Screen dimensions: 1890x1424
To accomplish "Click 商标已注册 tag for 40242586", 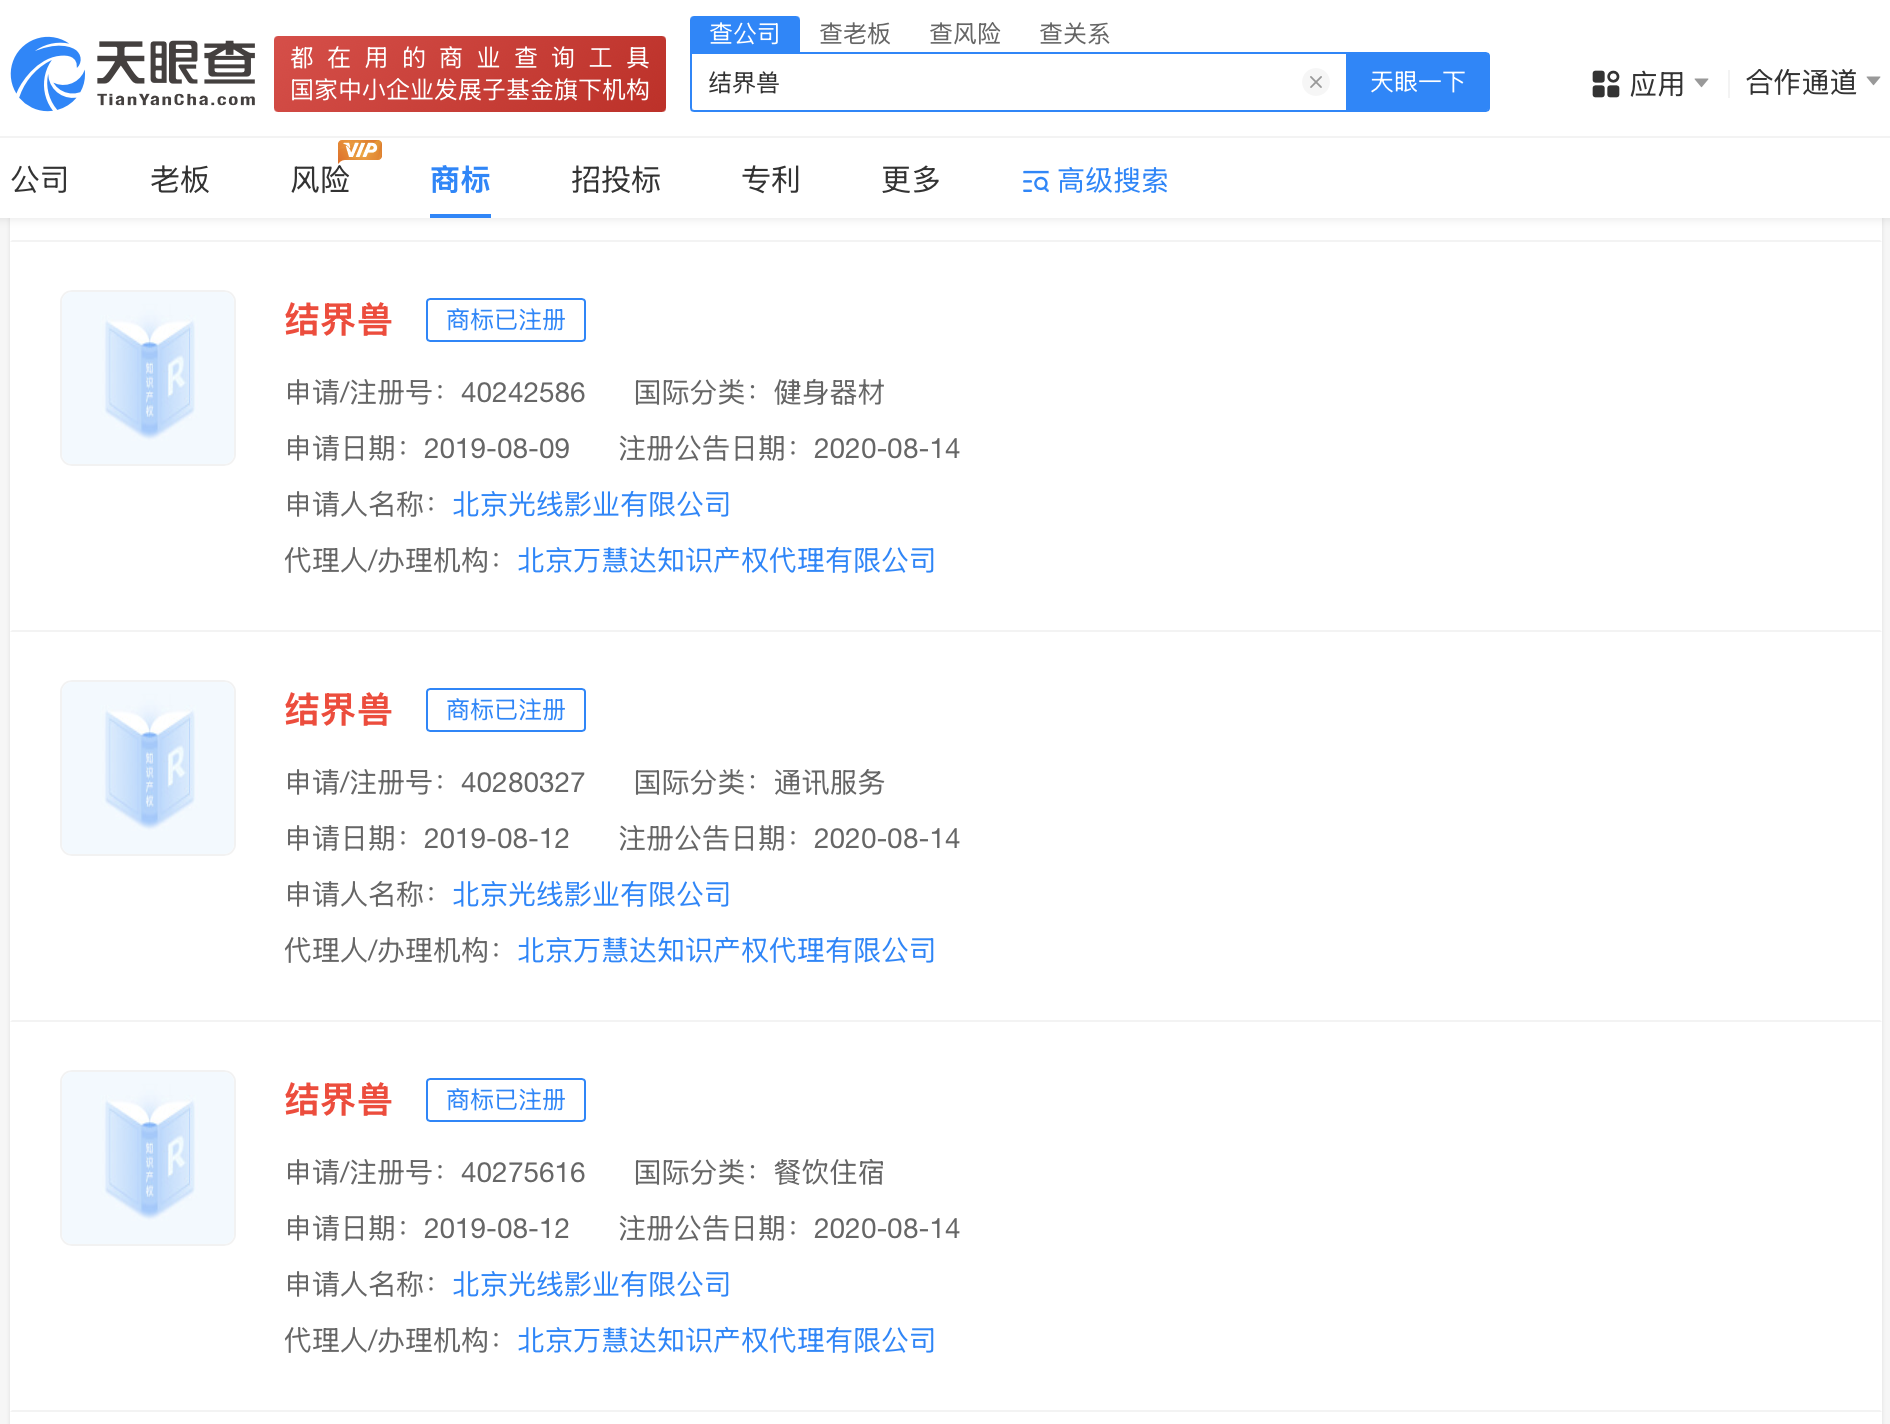I will pos(506,320).
